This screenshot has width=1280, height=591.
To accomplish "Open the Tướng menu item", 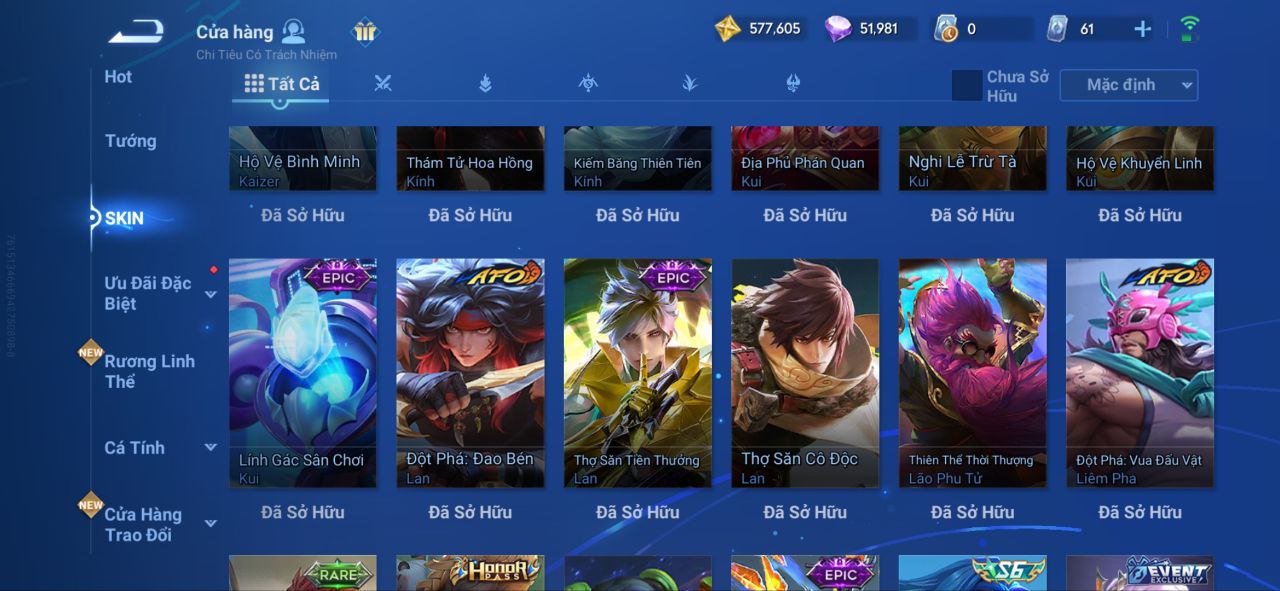I will pos(130,141).
